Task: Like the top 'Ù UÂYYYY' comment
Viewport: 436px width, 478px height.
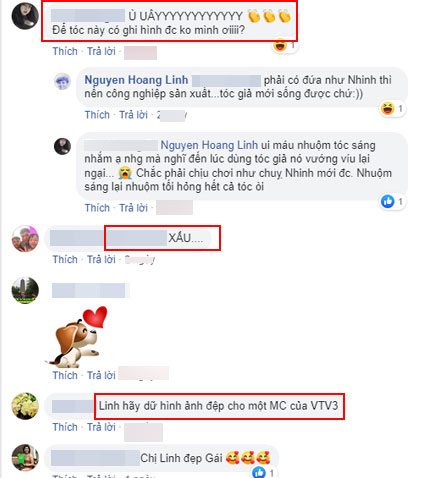Action: 65,51
